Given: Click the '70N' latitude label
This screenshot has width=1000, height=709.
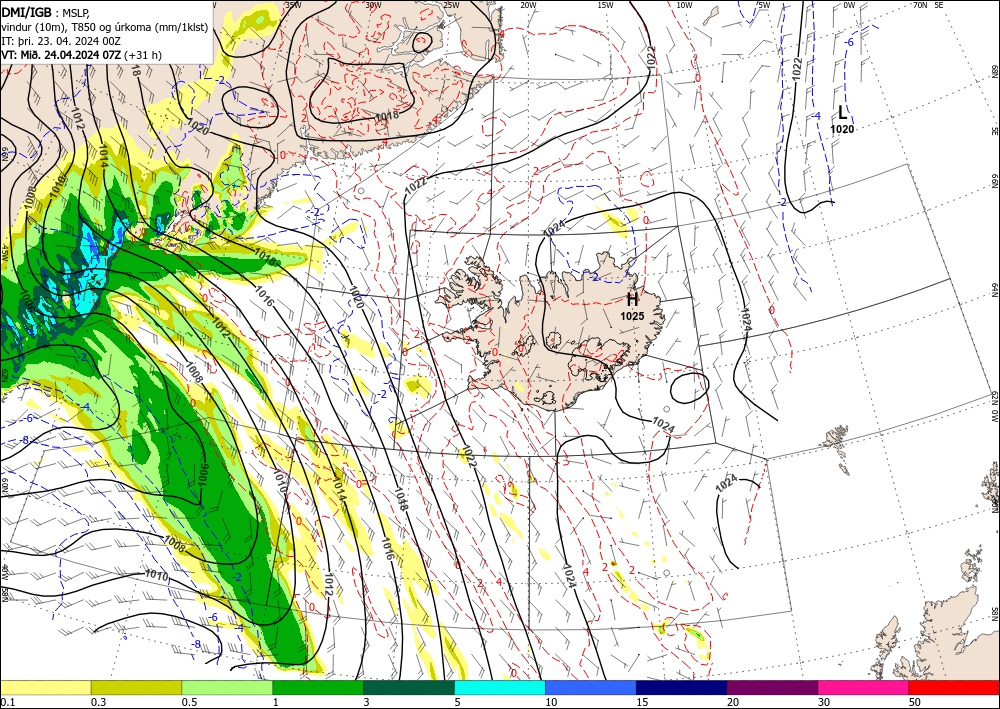Looking at the screenshot, I should pos(920,5).
